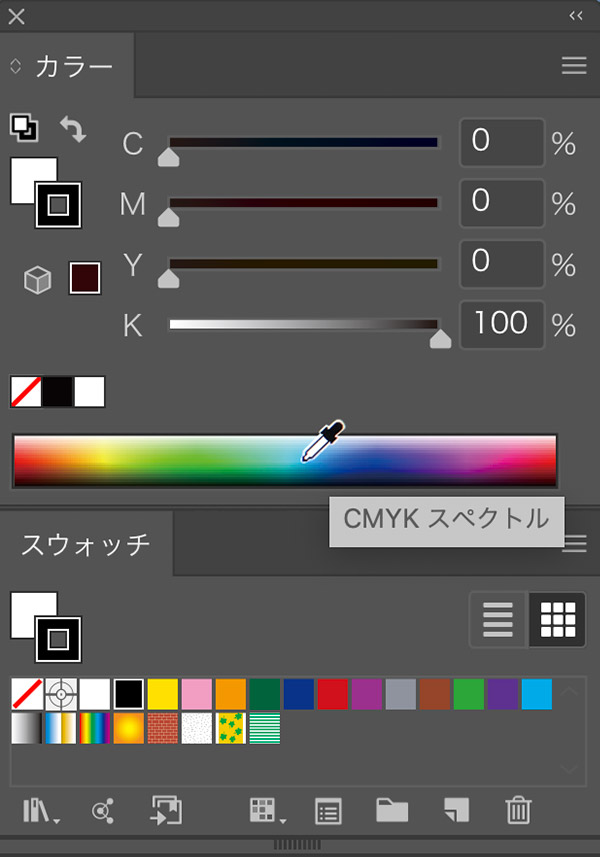Screen dimensions: 600x857
Task: Switch swatches to list view
Action: (498, 621)
